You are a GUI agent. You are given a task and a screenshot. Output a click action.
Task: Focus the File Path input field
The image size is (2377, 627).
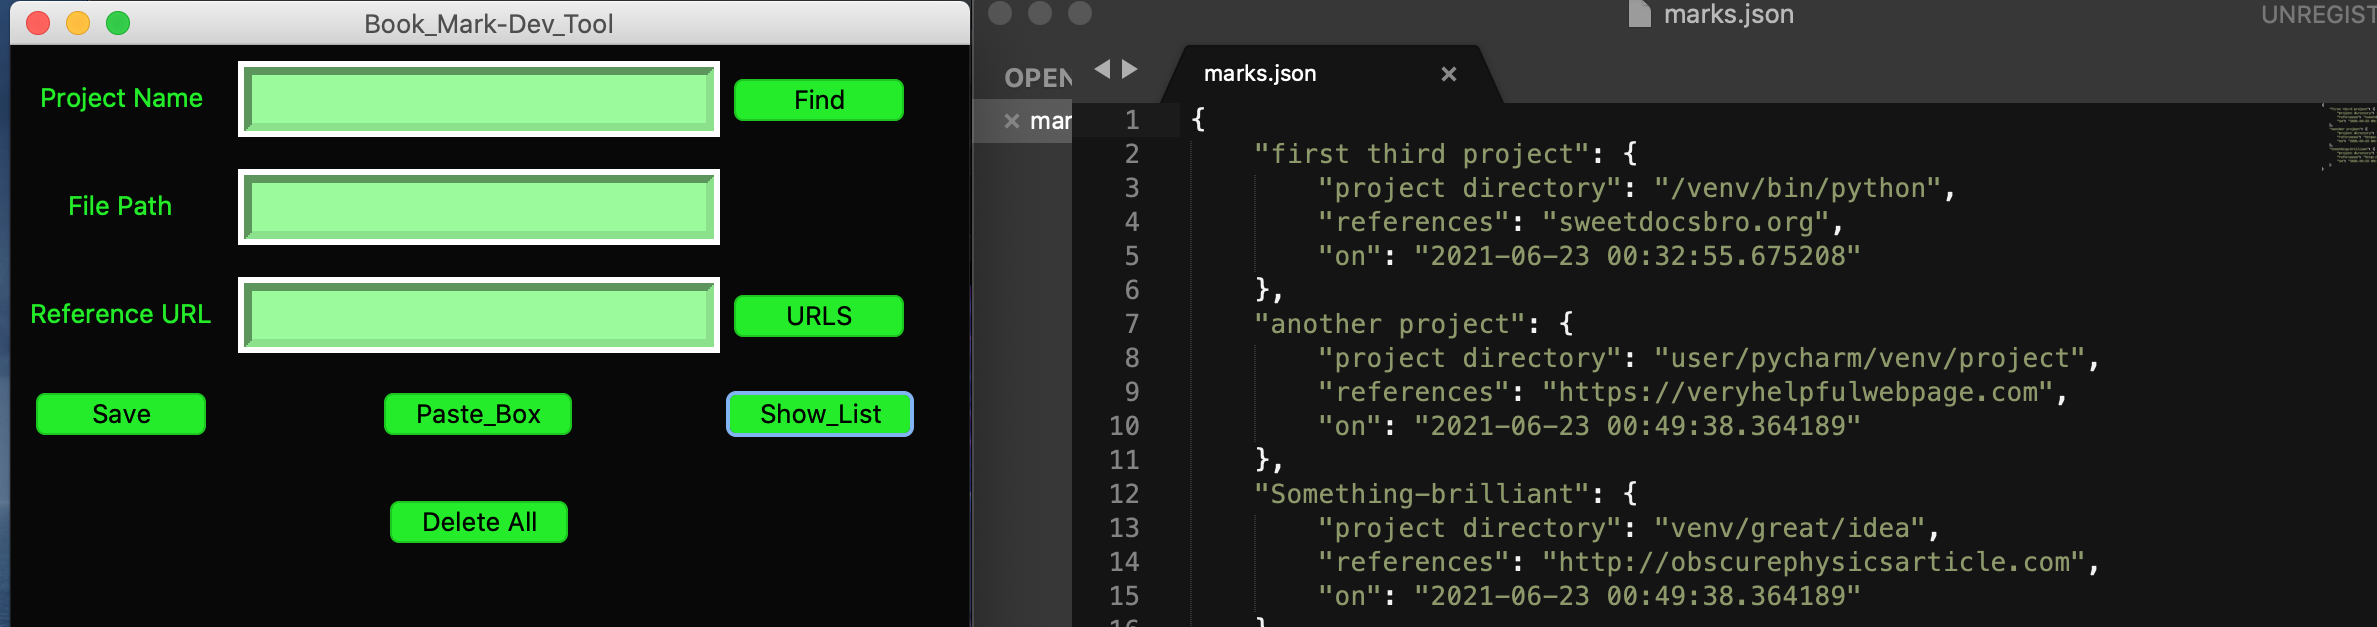(479, 207)
